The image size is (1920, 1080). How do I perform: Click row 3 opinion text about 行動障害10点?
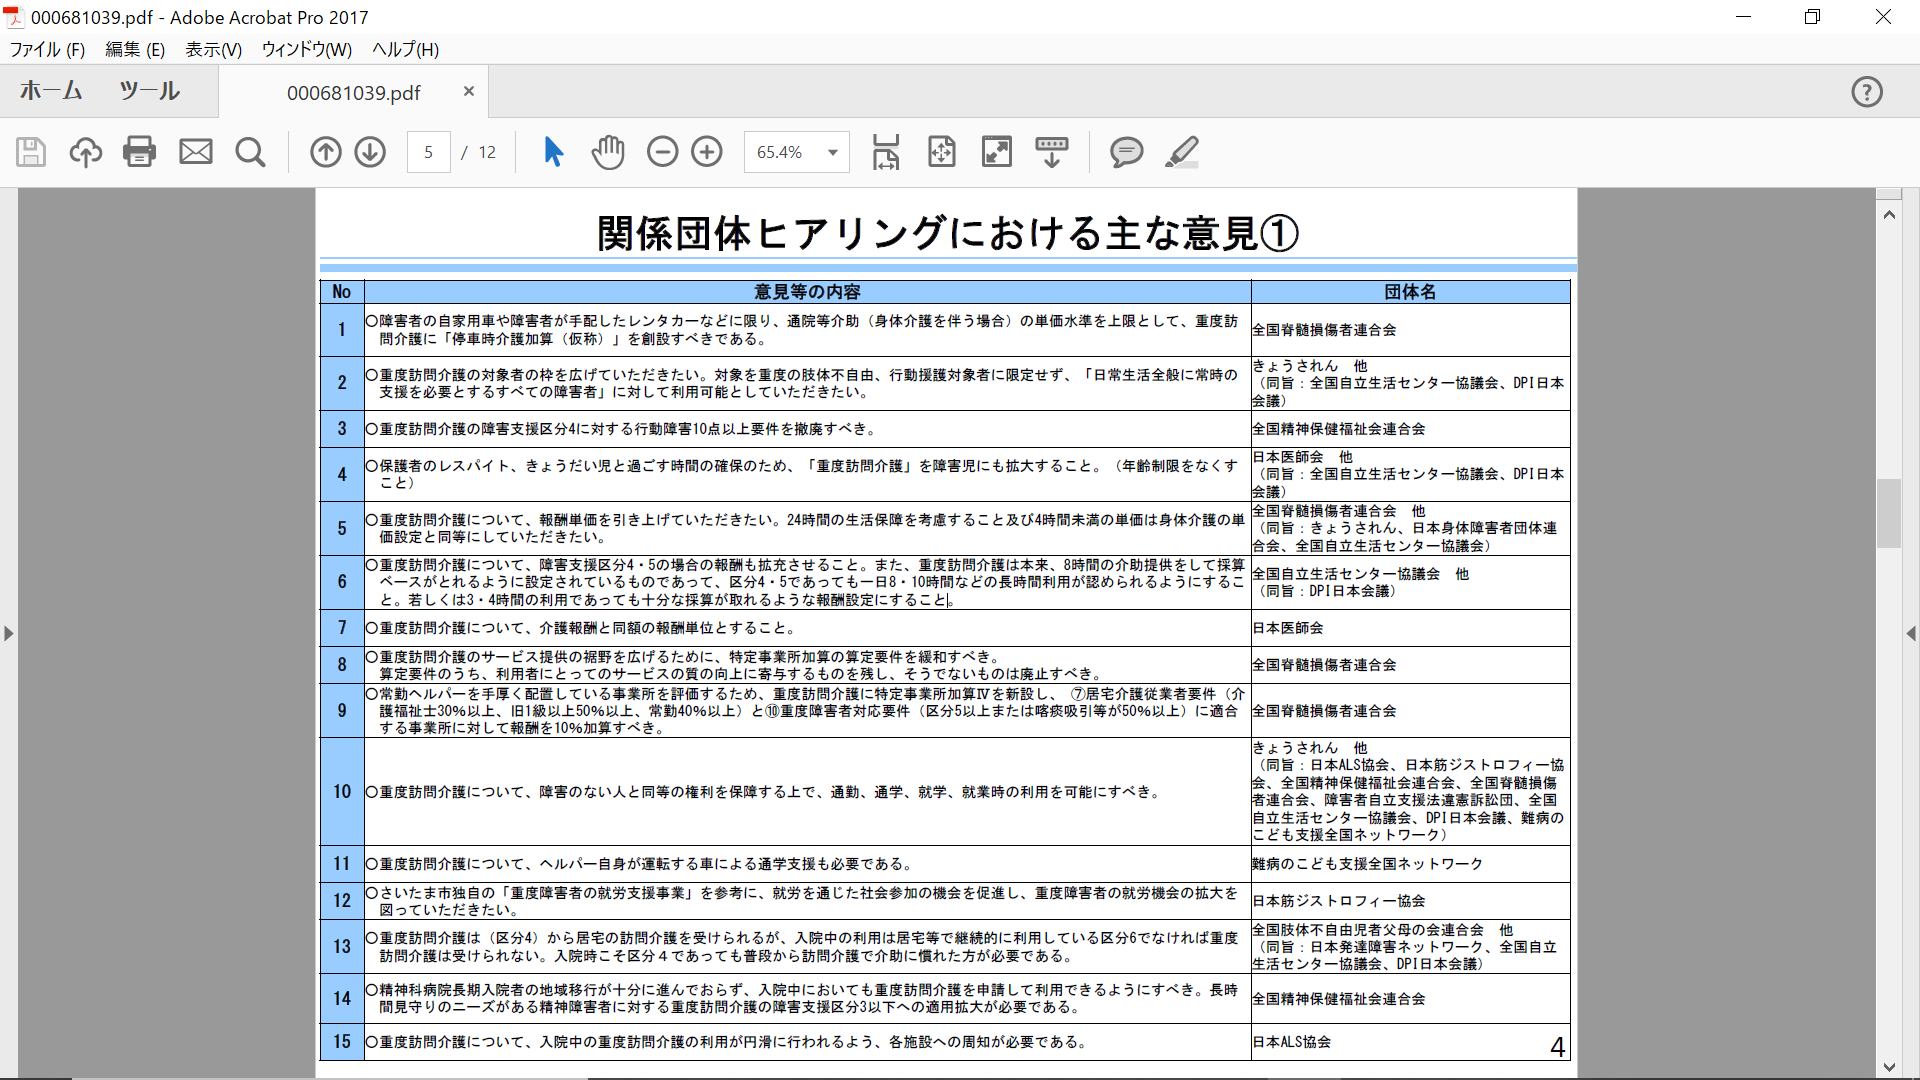(622, 429)
